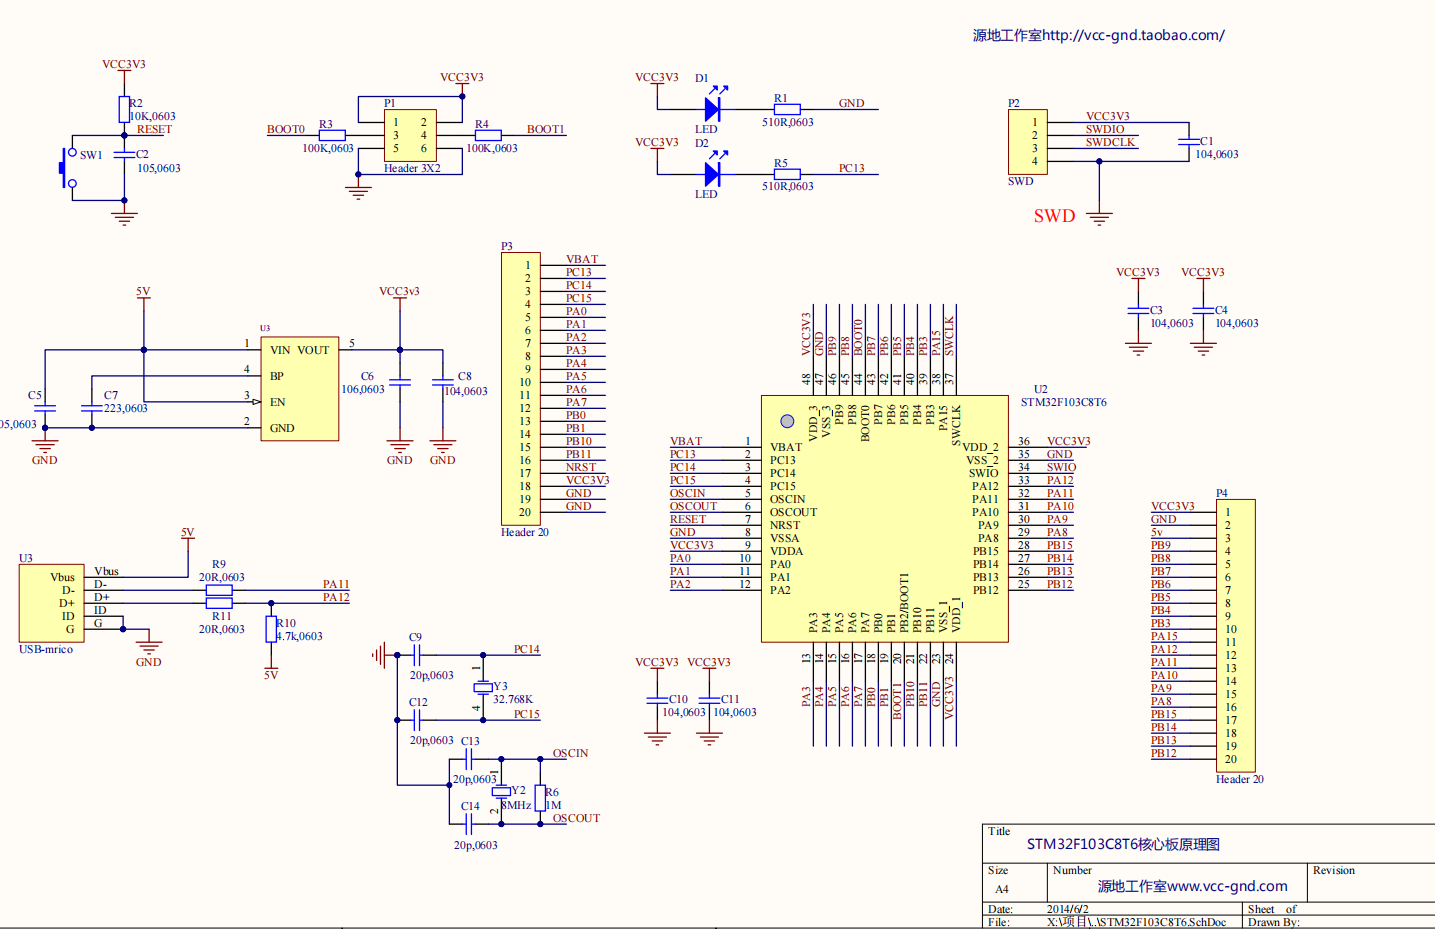The height and width of the screenshot is (929, 1435).
Task: Click the www.vcc-gnd.com text in title block
Action: click(1227, 886)
